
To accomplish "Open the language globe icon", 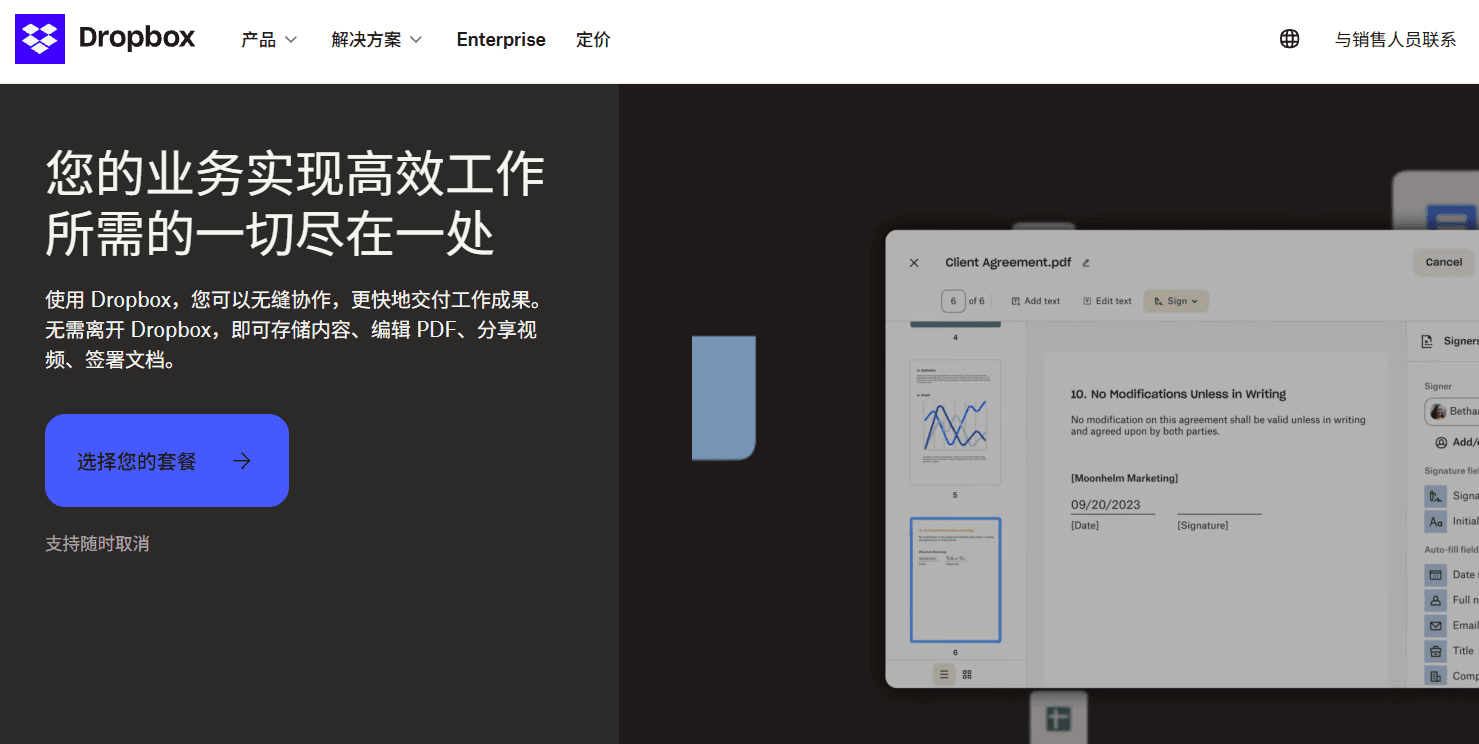I will pos(1290,39).
